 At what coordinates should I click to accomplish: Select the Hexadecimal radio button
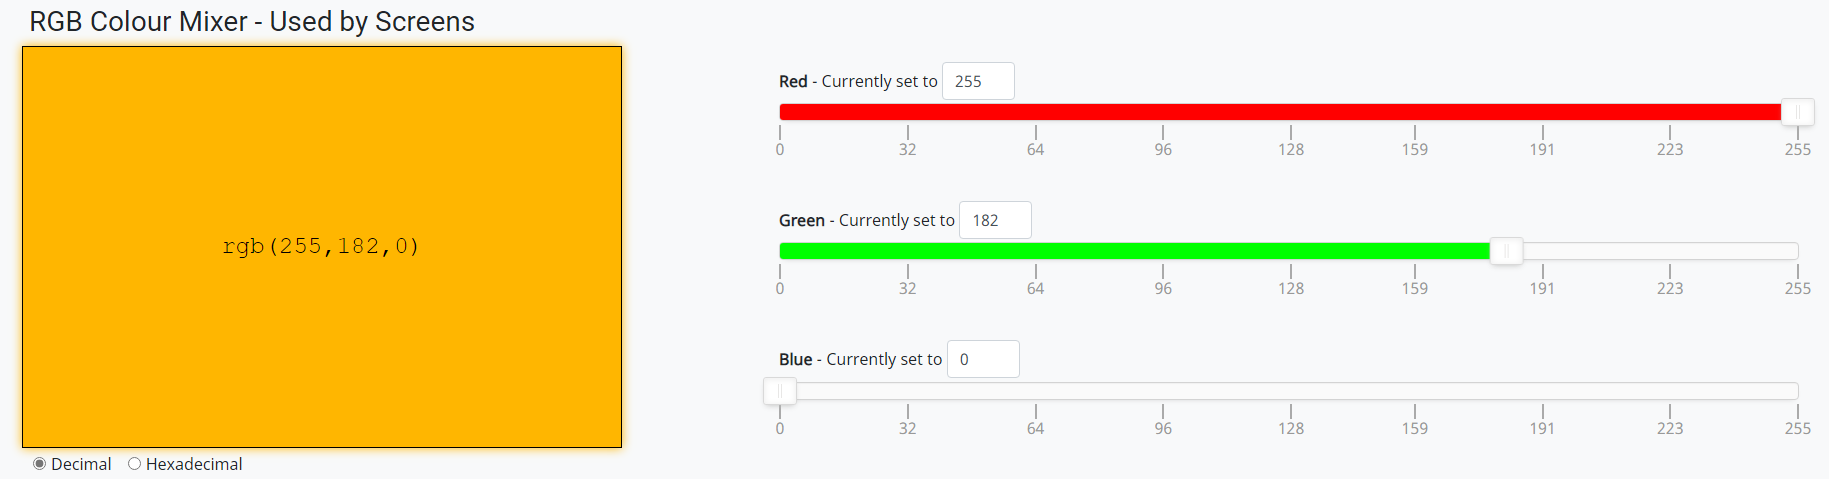click(x=134, y=464)
